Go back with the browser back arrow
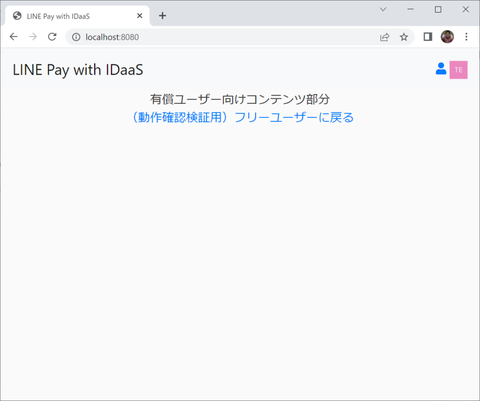Viewport: 480px width, 401px height. coord(14,37)
